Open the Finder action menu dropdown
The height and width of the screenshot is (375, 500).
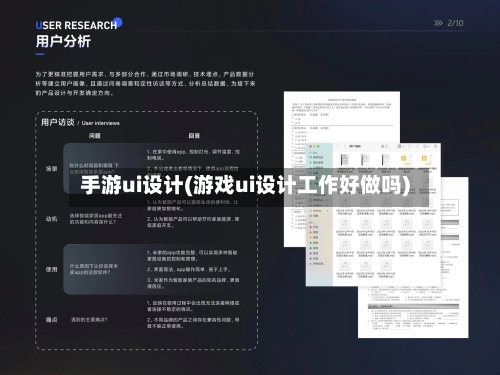click(x=426, y=146)
